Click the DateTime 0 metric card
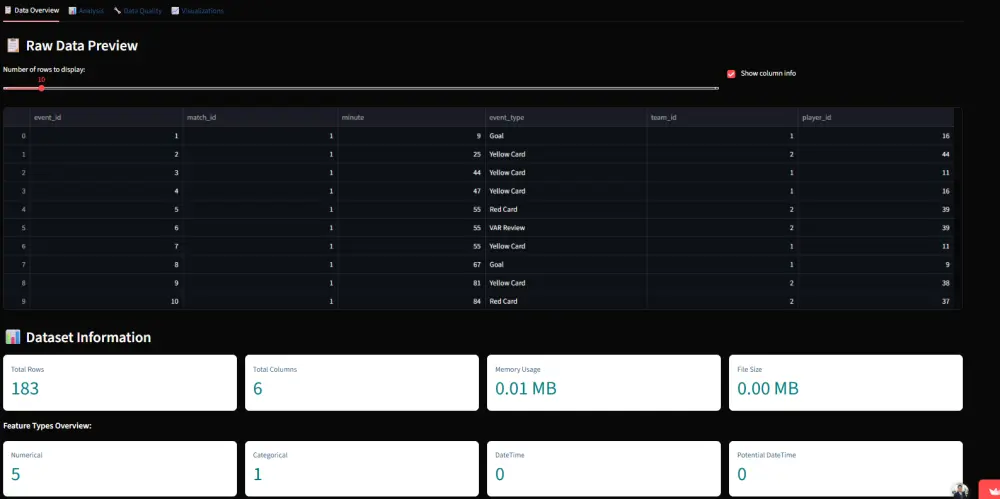 point(604,469)
